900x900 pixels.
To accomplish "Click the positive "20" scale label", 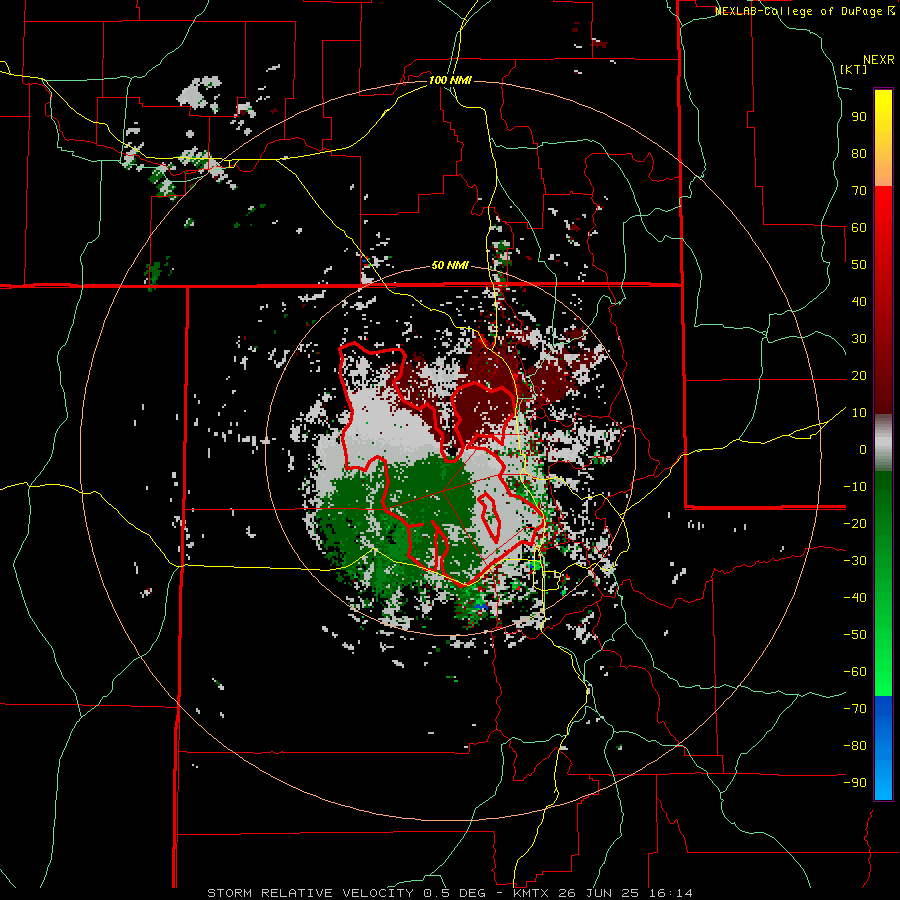I will click(x=859, y=375).
